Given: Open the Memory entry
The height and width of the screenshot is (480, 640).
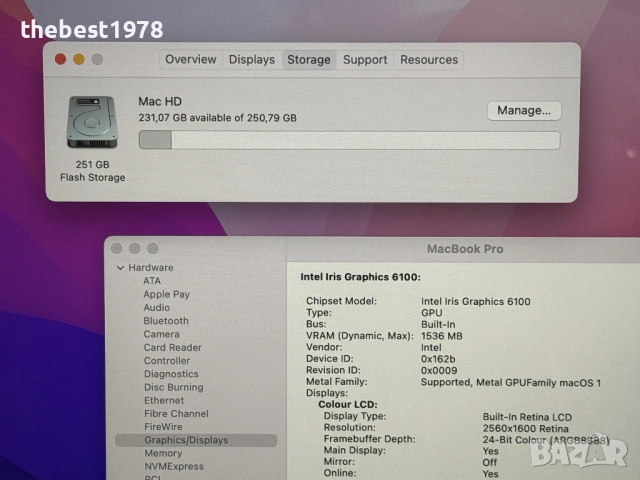Looking at the screenshot, I should (x=163, y=453).
